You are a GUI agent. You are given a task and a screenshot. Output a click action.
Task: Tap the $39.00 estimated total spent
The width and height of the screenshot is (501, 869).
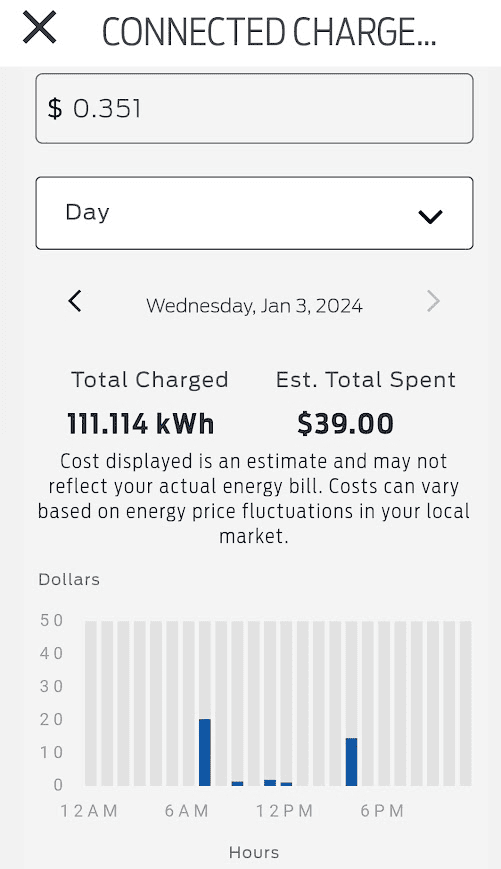click(x=345, y=424)
